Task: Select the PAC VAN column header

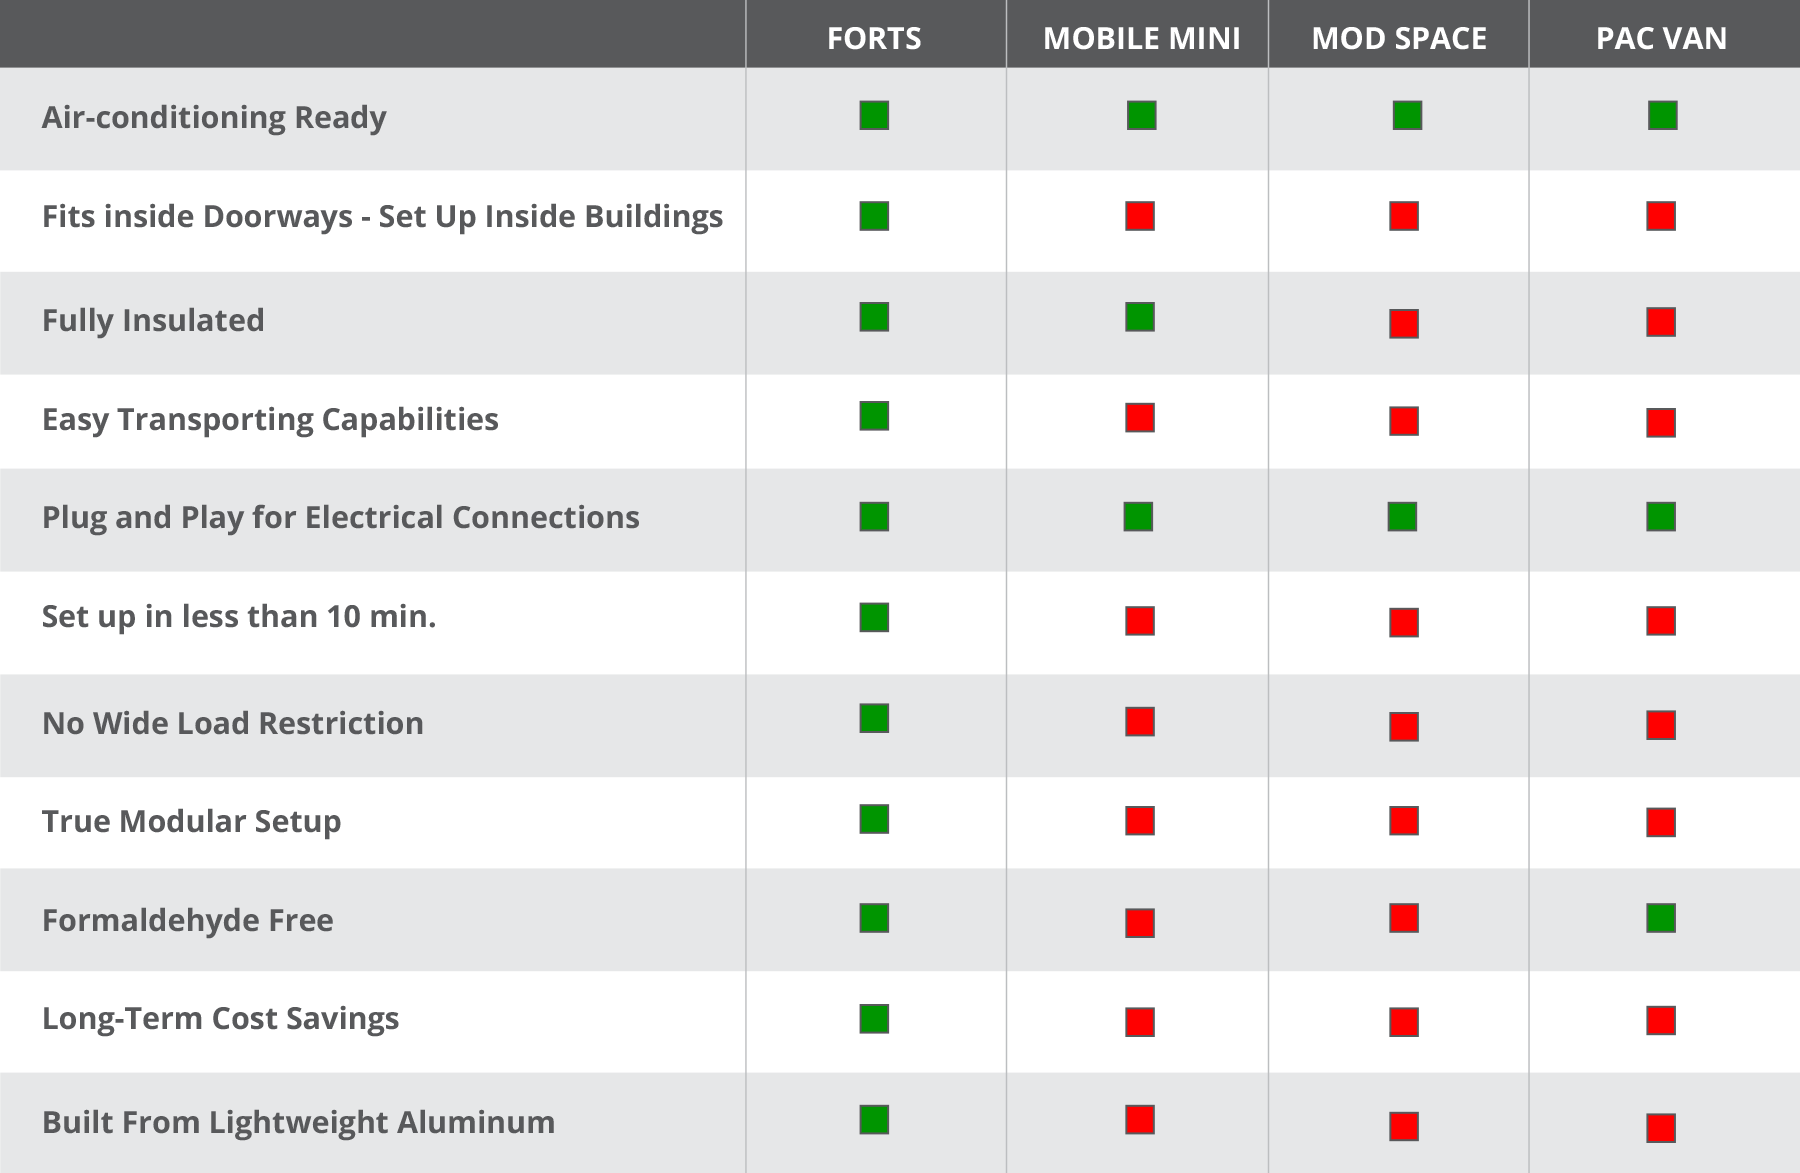Action: click(1661, 38)
